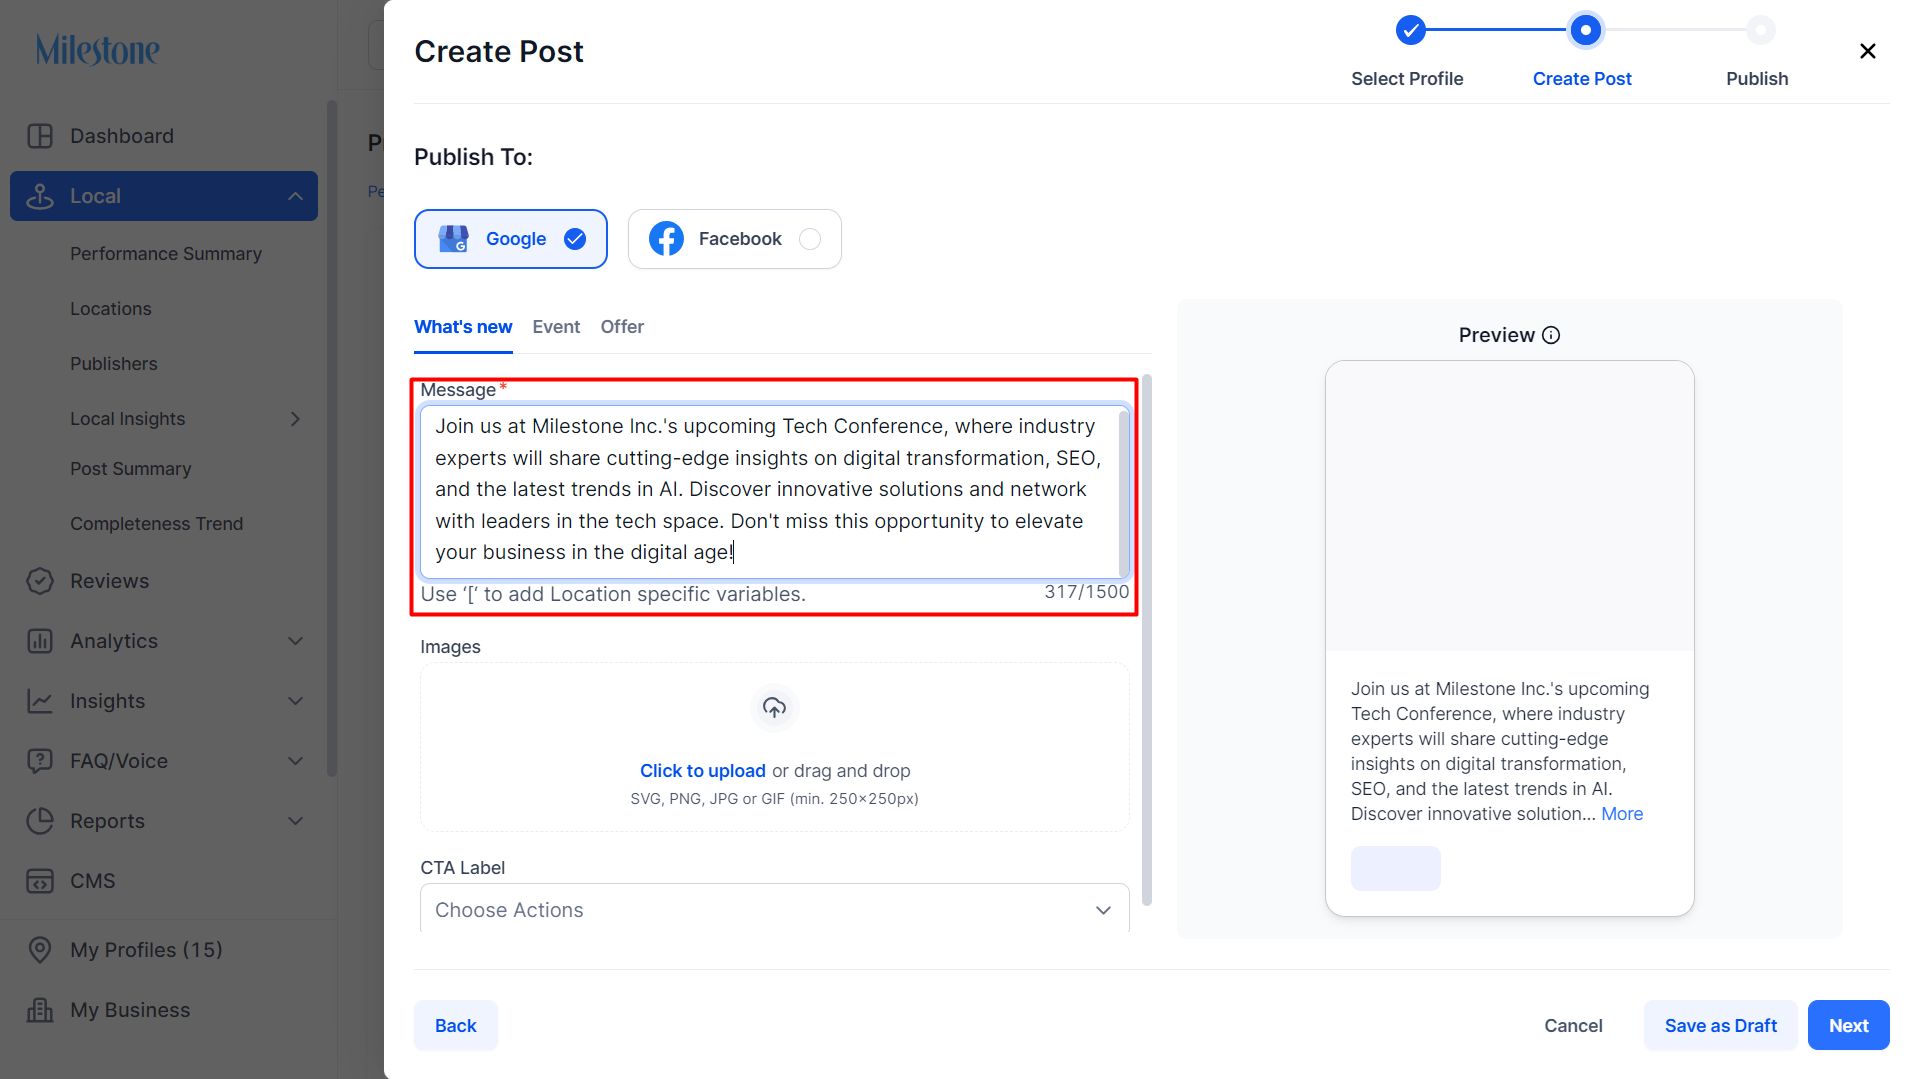Click the My Business building icon

pos(40,1010)
